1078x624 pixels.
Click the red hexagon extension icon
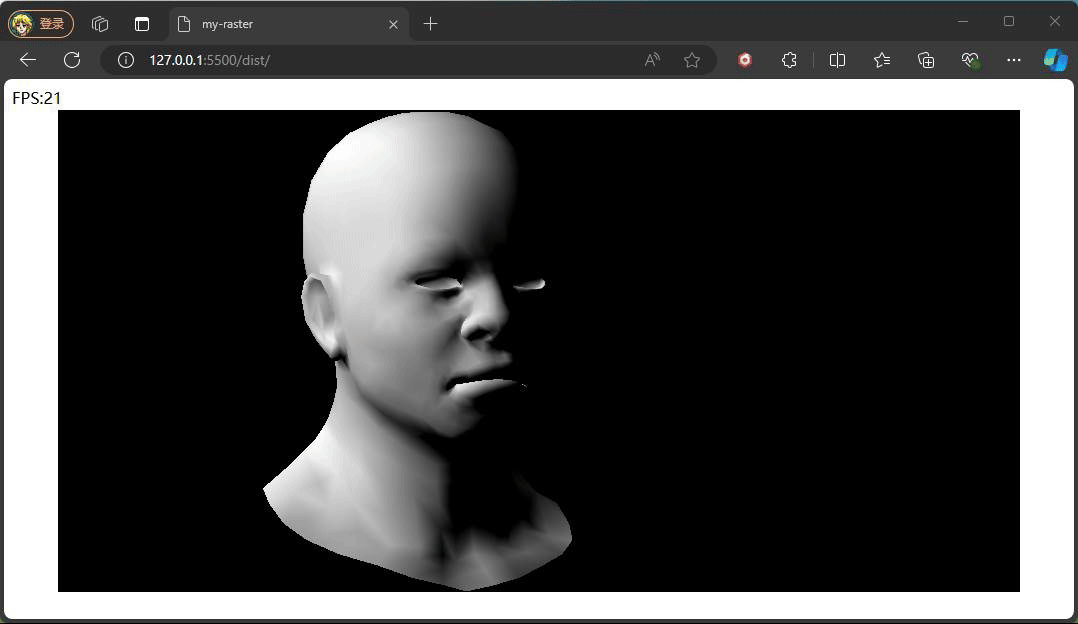coord(745,60)
